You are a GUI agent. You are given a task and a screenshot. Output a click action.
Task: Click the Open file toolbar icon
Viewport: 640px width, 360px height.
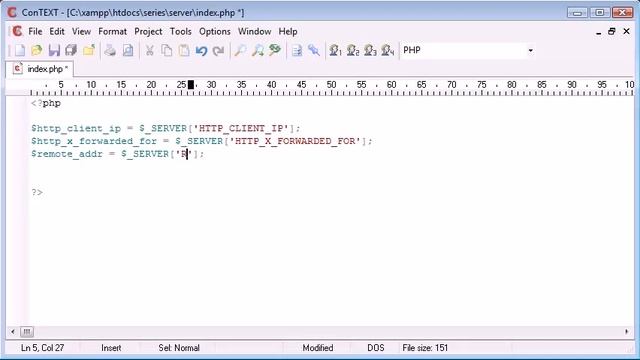click(x=37, y=50)
